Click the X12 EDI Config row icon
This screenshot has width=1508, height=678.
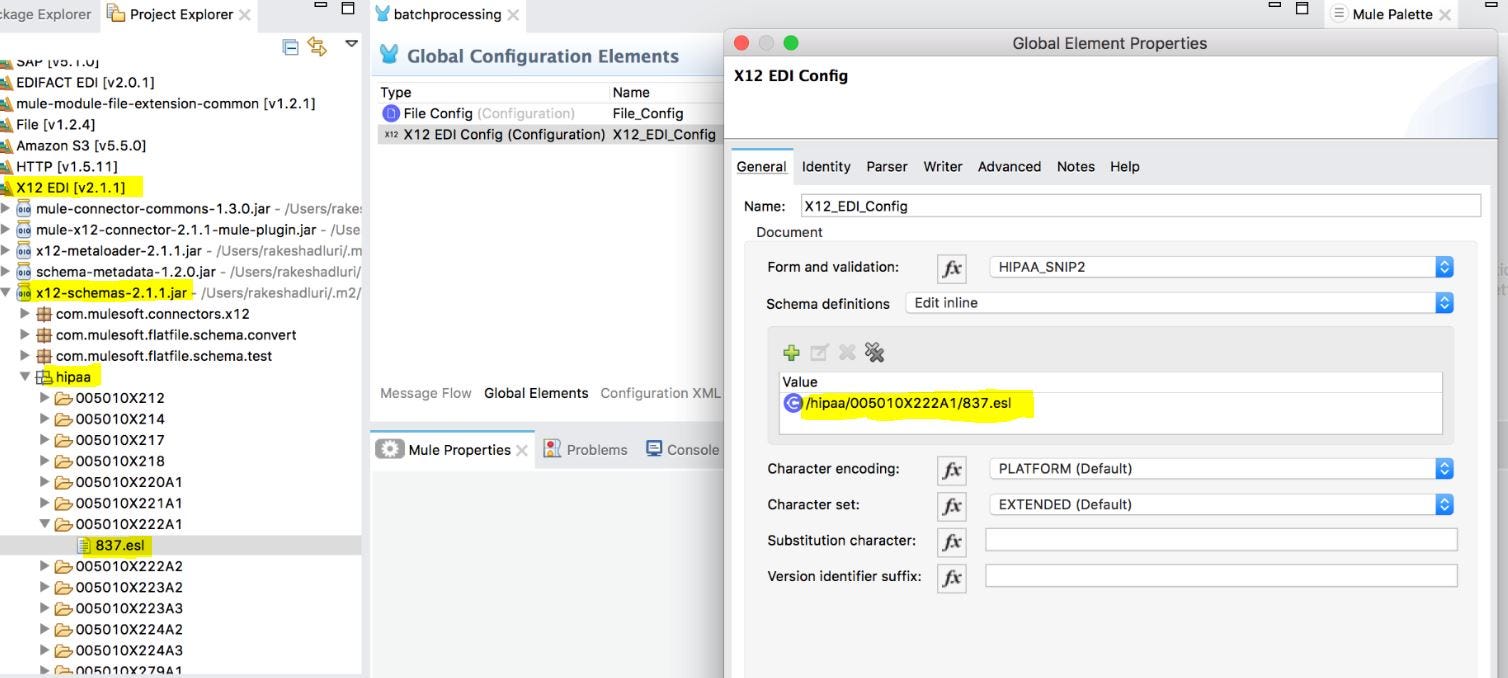pos(391,135)
